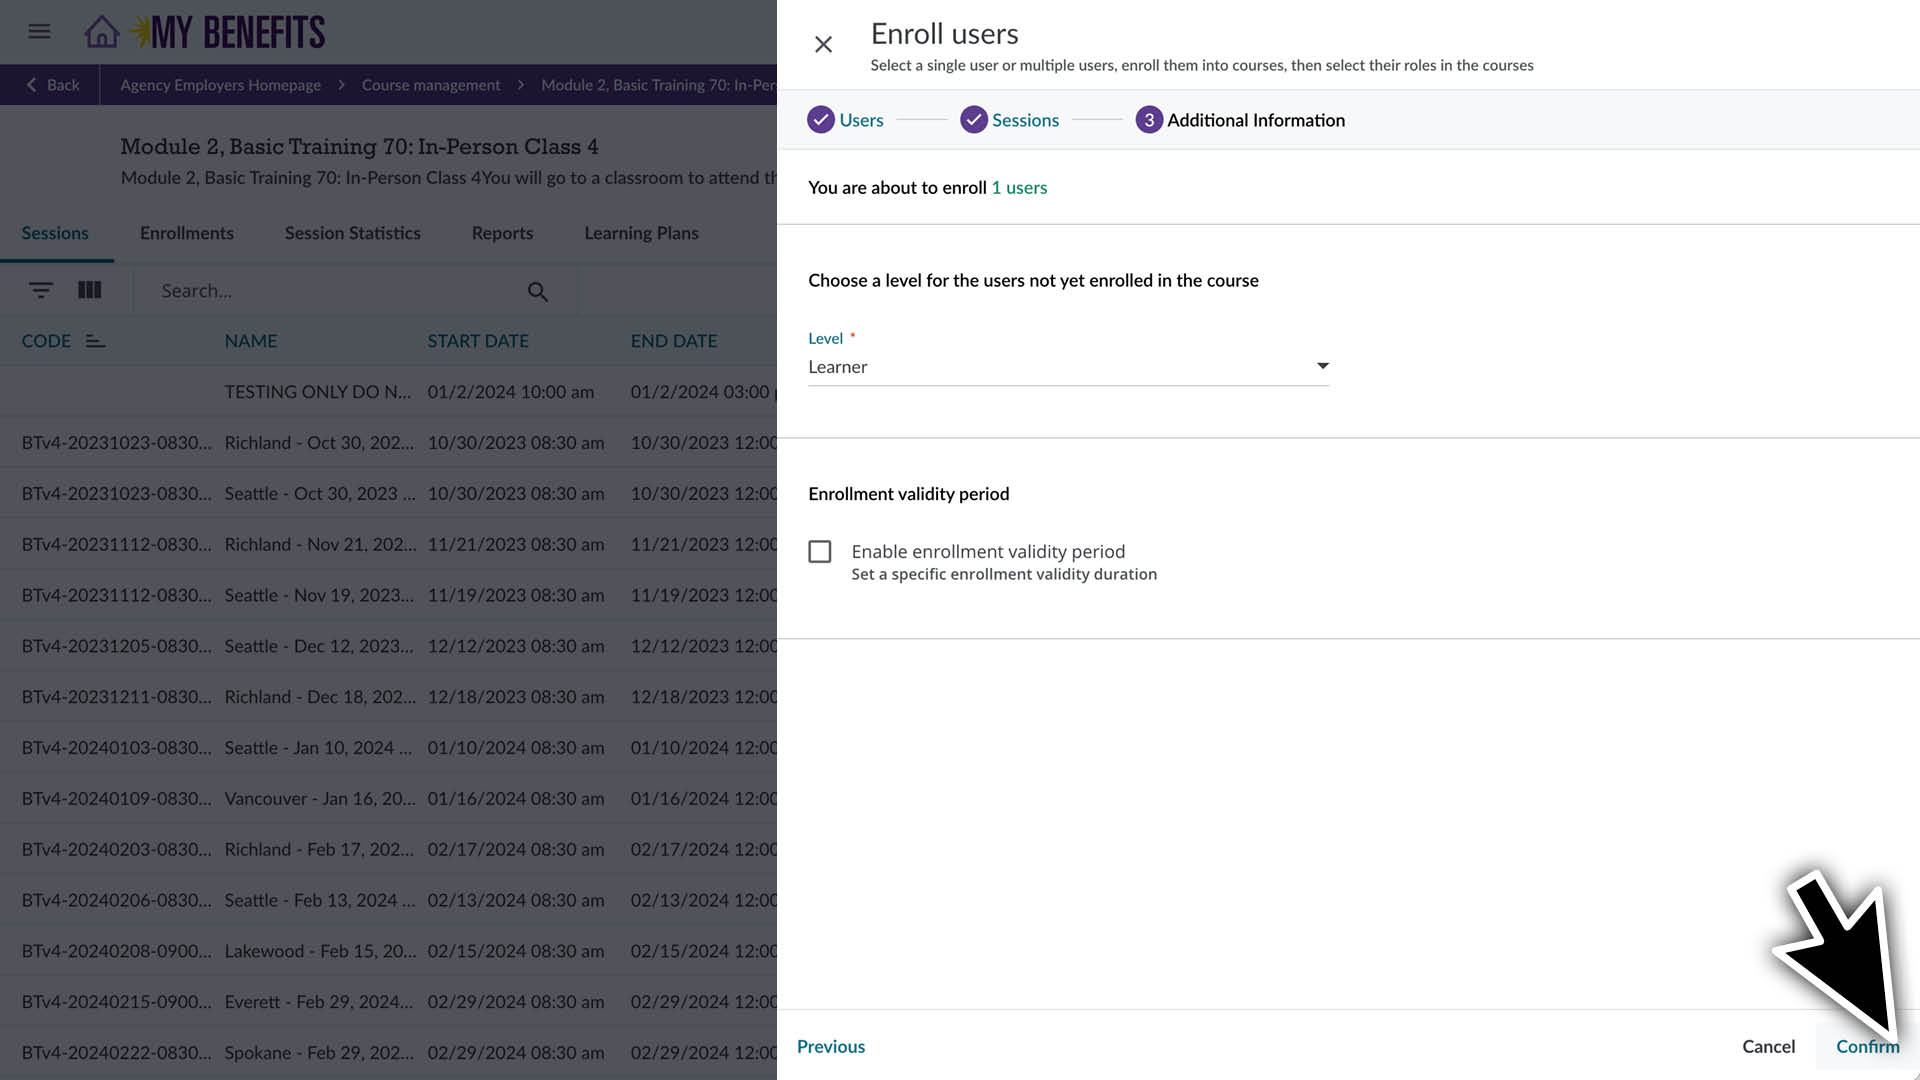Return to the Sessions step checkmark
The image size is (1920, 1080).
tap(973, 120)
